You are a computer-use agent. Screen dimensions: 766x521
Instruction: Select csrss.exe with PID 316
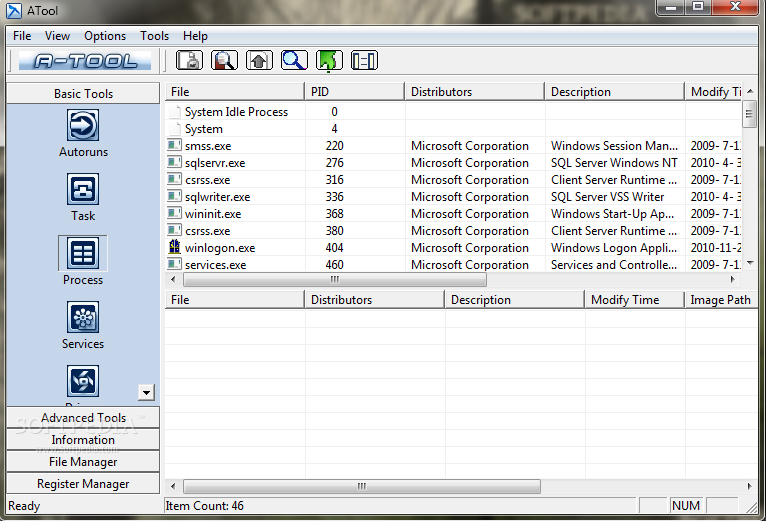click(x=453, y=180)
